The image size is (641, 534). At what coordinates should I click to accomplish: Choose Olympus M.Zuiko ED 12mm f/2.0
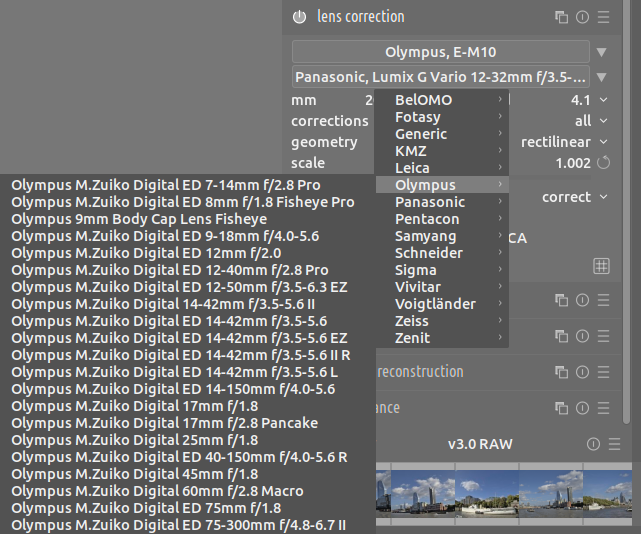(x=188, y=253)
